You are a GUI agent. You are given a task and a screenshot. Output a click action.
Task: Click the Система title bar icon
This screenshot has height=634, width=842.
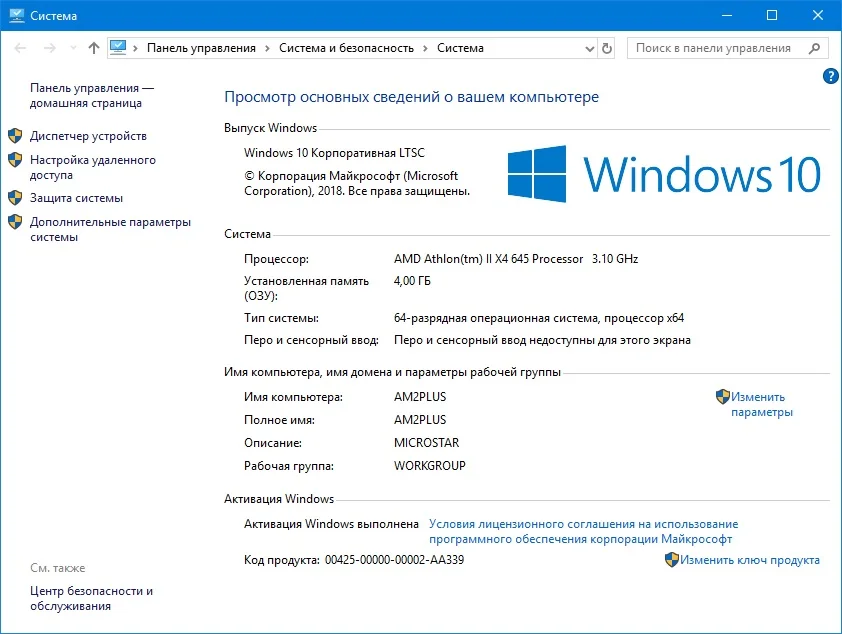17,16
